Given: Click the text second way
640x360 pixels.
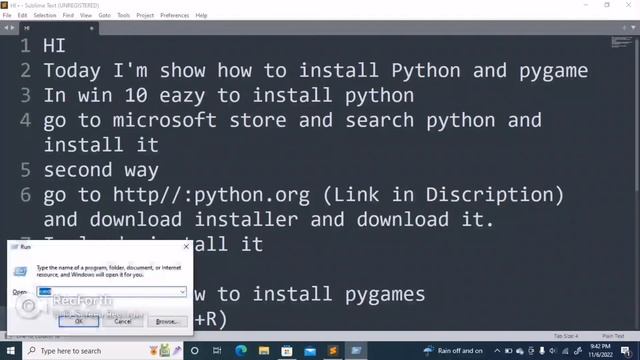Looking at the screenshot, I should (101, 170).
